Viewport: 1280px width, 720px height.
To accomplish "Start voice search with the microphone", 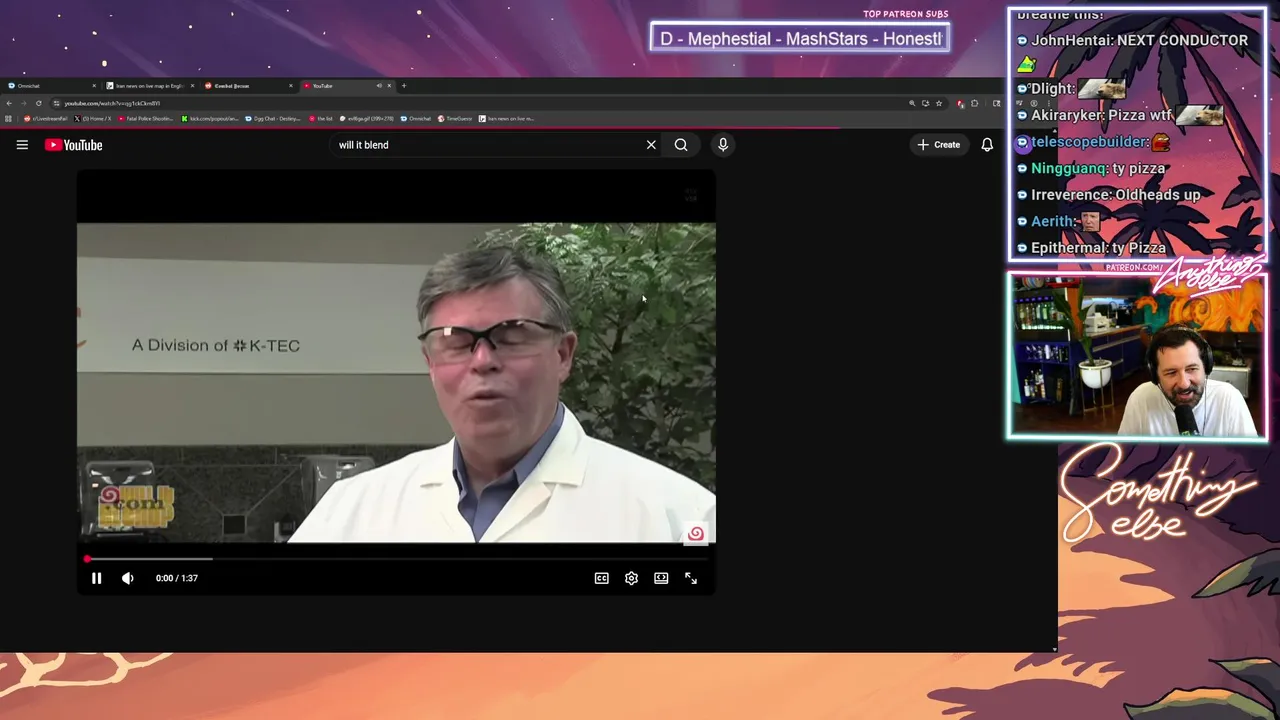I will 723,145.
